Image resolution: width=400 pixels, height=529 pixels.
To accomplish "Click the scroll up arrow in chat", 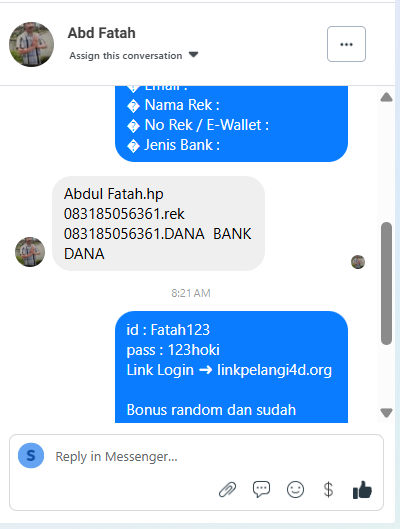I will pos(387,97).
